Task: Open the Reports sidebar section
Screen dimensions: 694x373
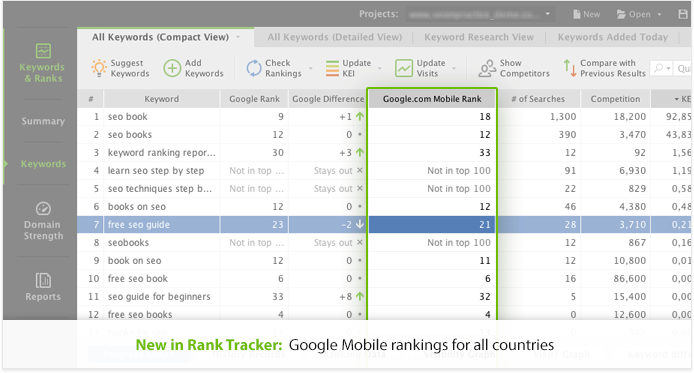Action: point(43,287)
